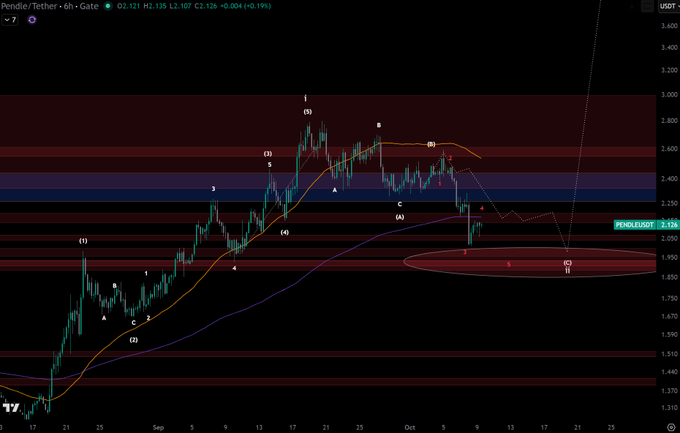This screenshot has width=680, height=433.
Task: Expand the collapsed indicator legend showing 7
Action: tap(10, 20)
